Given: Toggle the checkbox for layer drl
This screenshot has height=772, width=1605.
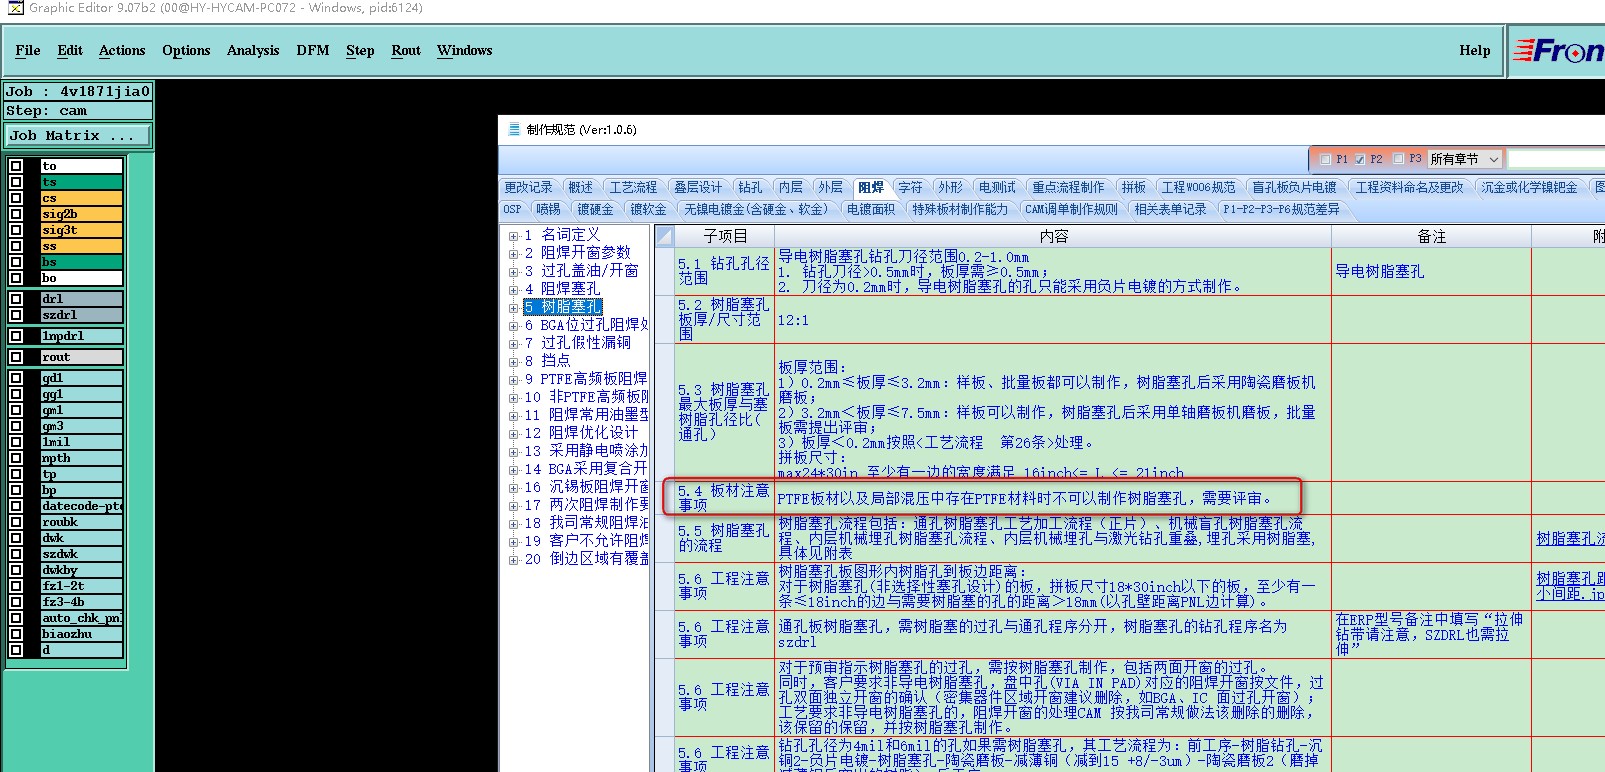Looking at the screenshot, I should pos(16,299).
